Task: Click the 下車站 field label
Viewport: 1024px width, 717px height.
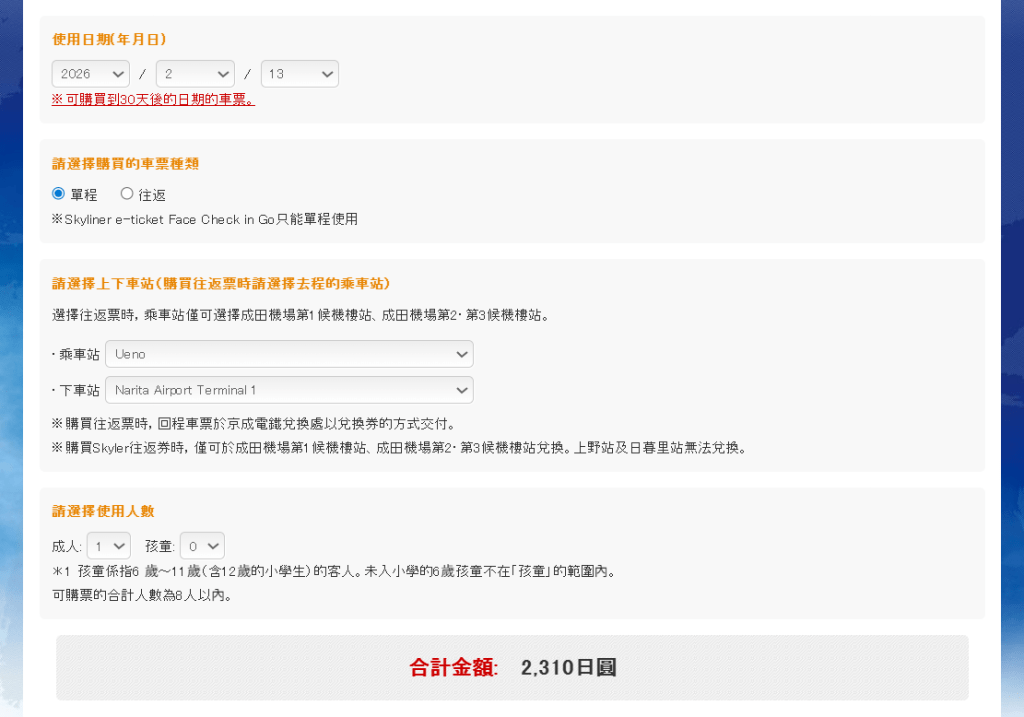Action: (77, 390)
